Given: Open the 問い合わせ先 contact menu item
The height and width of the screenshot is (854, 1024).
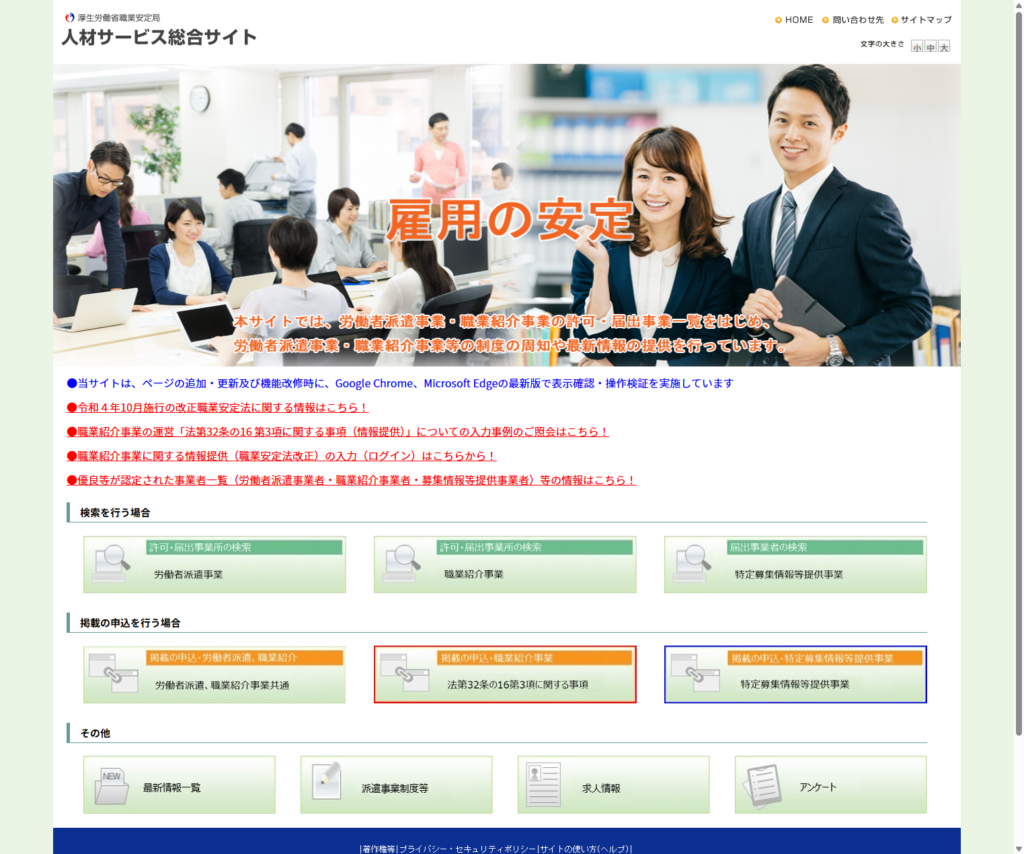Looking at the screenshot, I should coord(857,20).
